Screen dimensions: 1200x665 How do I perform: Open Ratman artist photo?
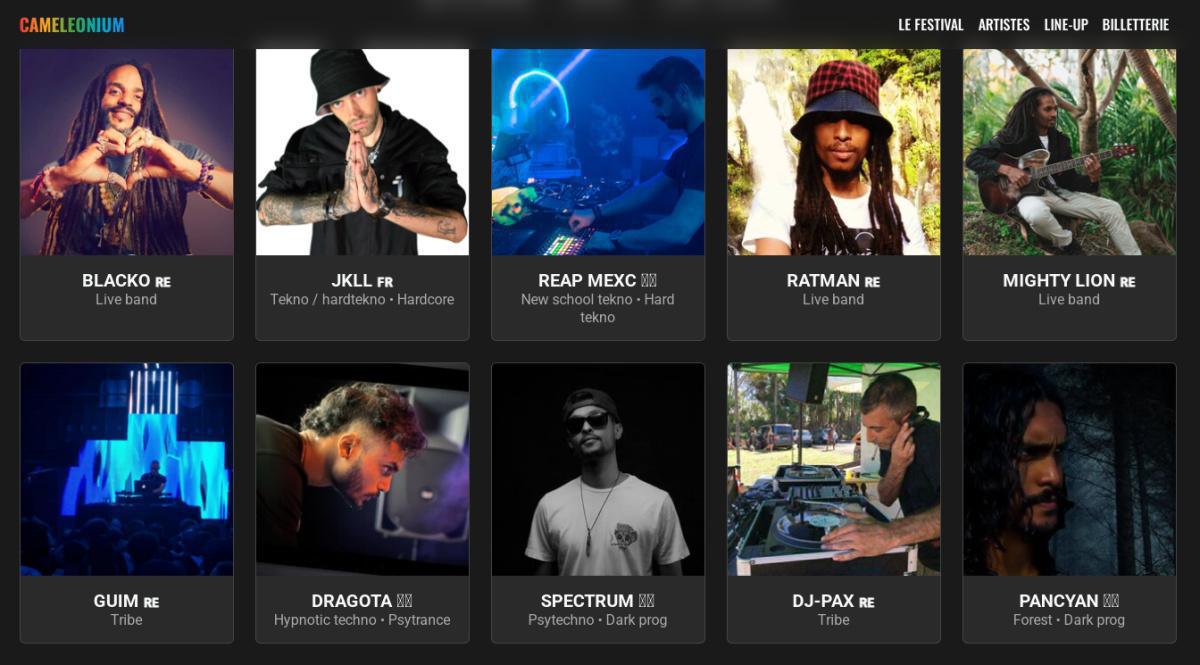tap(834, 152)
